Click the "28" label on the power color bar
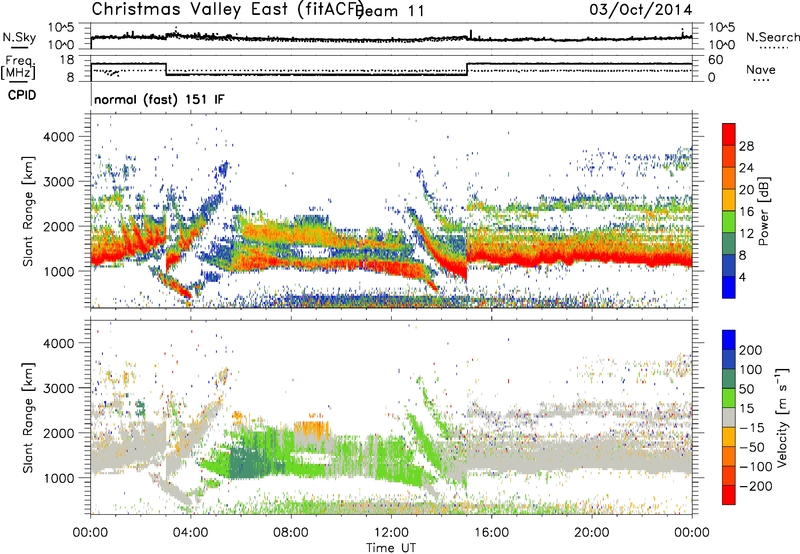The width and height of the screenshot is (800, 554). tap(746, 146)
